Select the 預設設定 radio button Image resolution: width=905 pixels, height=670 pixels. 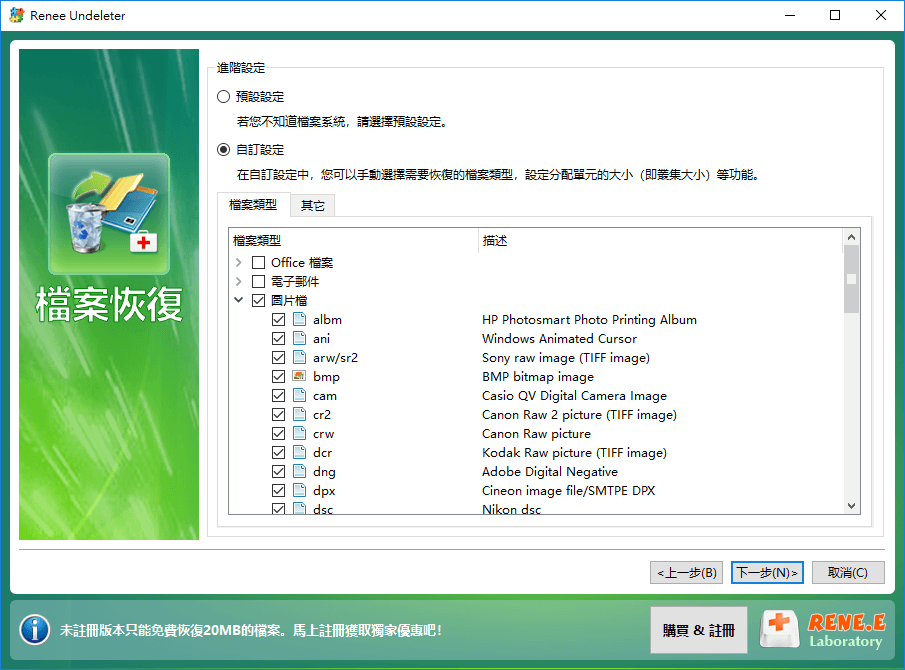point(223,96)
